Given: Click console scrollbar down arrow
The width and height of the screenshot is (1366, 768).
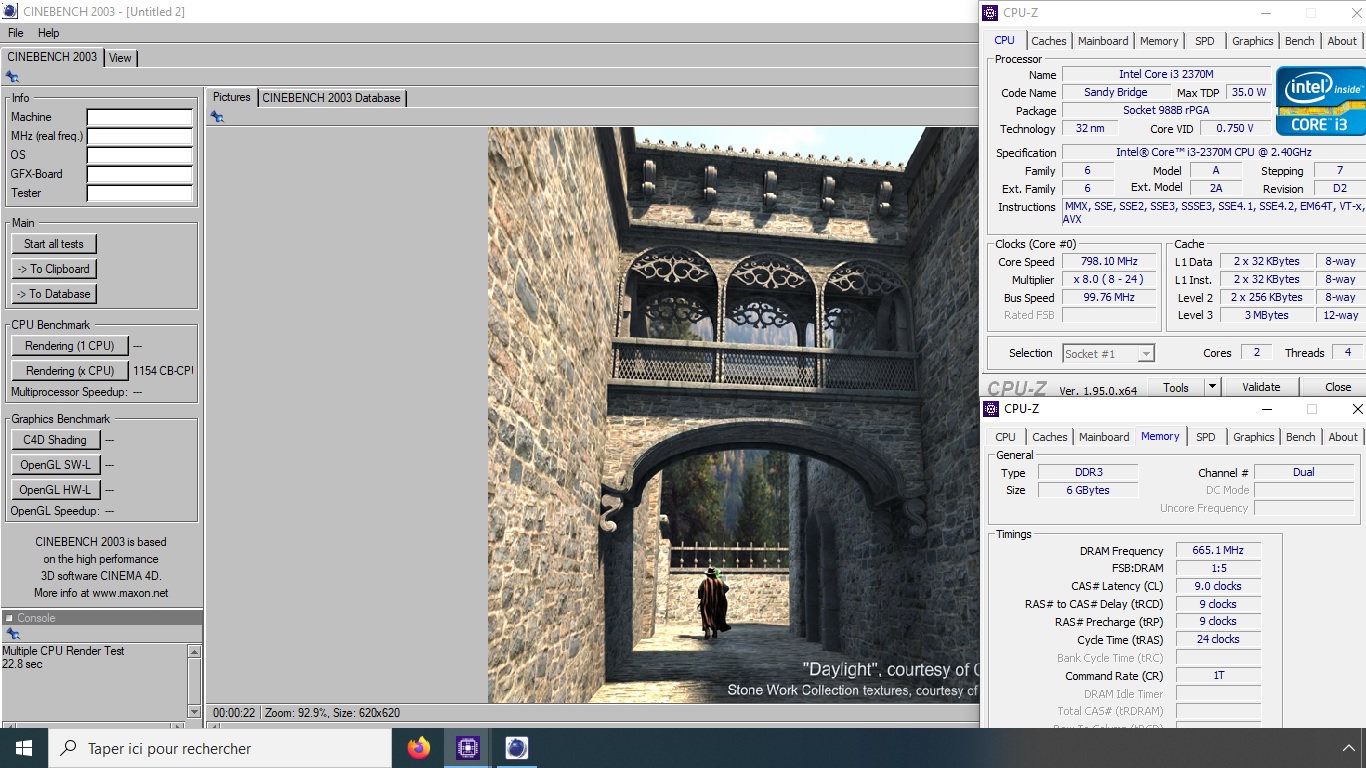Looking at the screenshot, I should [194, 711].
